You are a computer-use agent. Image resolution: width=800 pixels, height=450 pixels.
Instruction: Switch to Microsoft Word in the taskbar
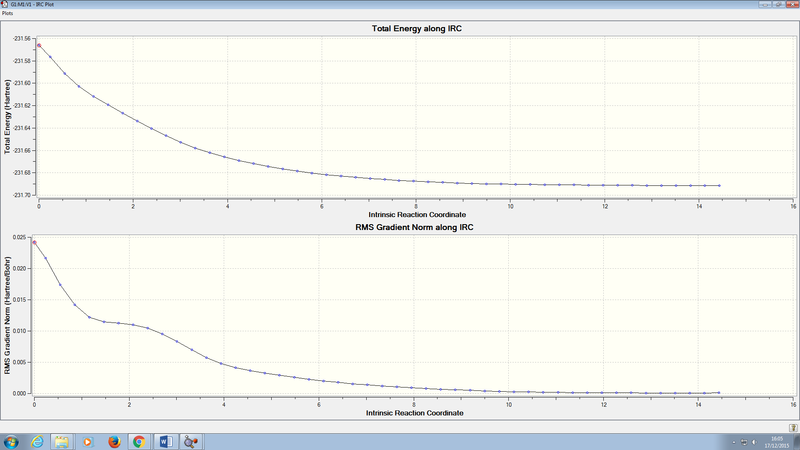click(166, 441)
